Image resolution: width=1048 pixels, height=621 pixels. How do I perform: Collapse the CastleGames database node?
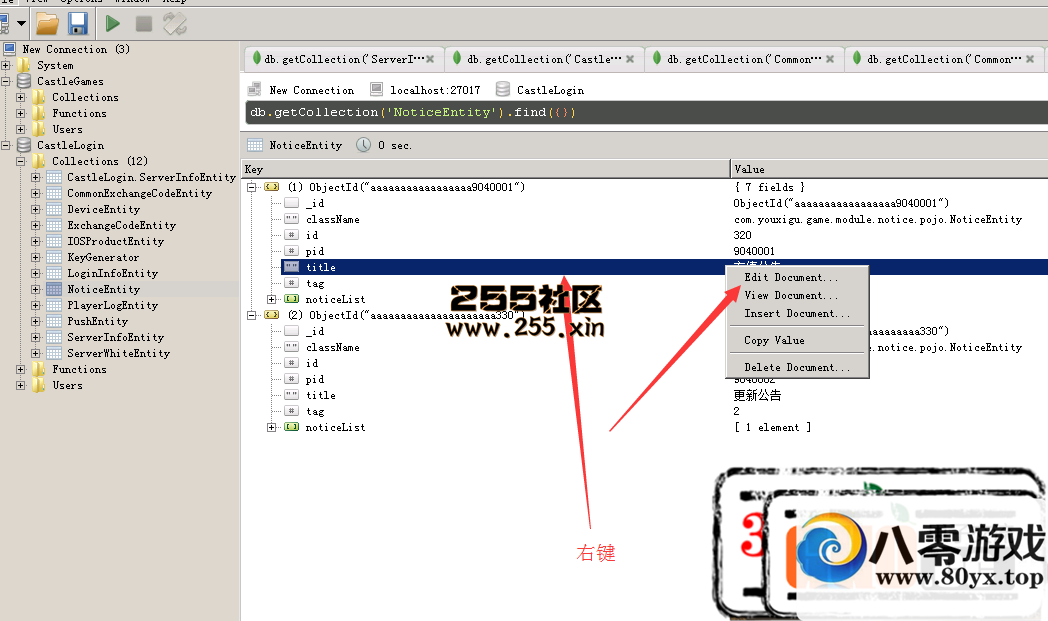pos(6,81)
